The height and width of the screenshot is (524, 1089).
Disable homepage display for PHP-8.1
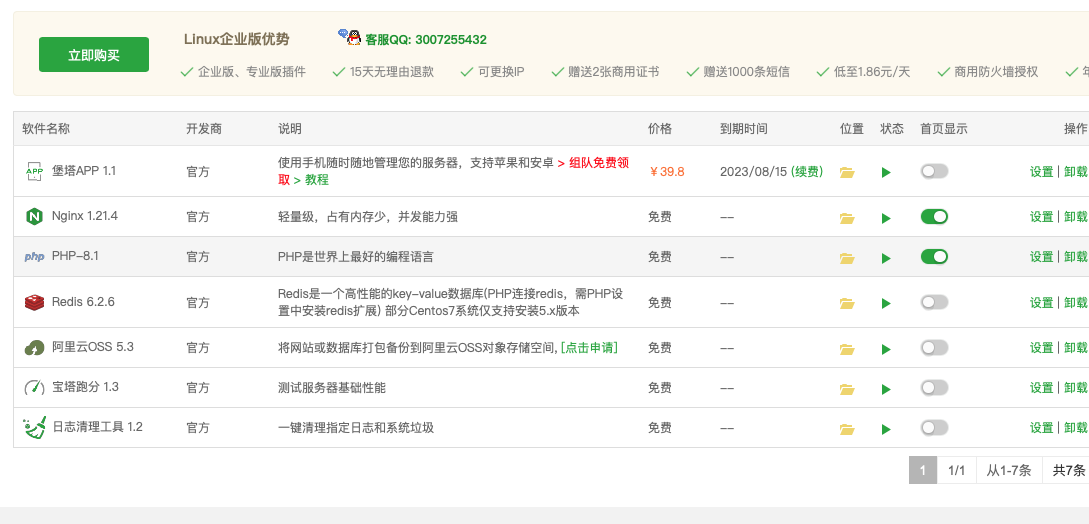tap(934, 256)
